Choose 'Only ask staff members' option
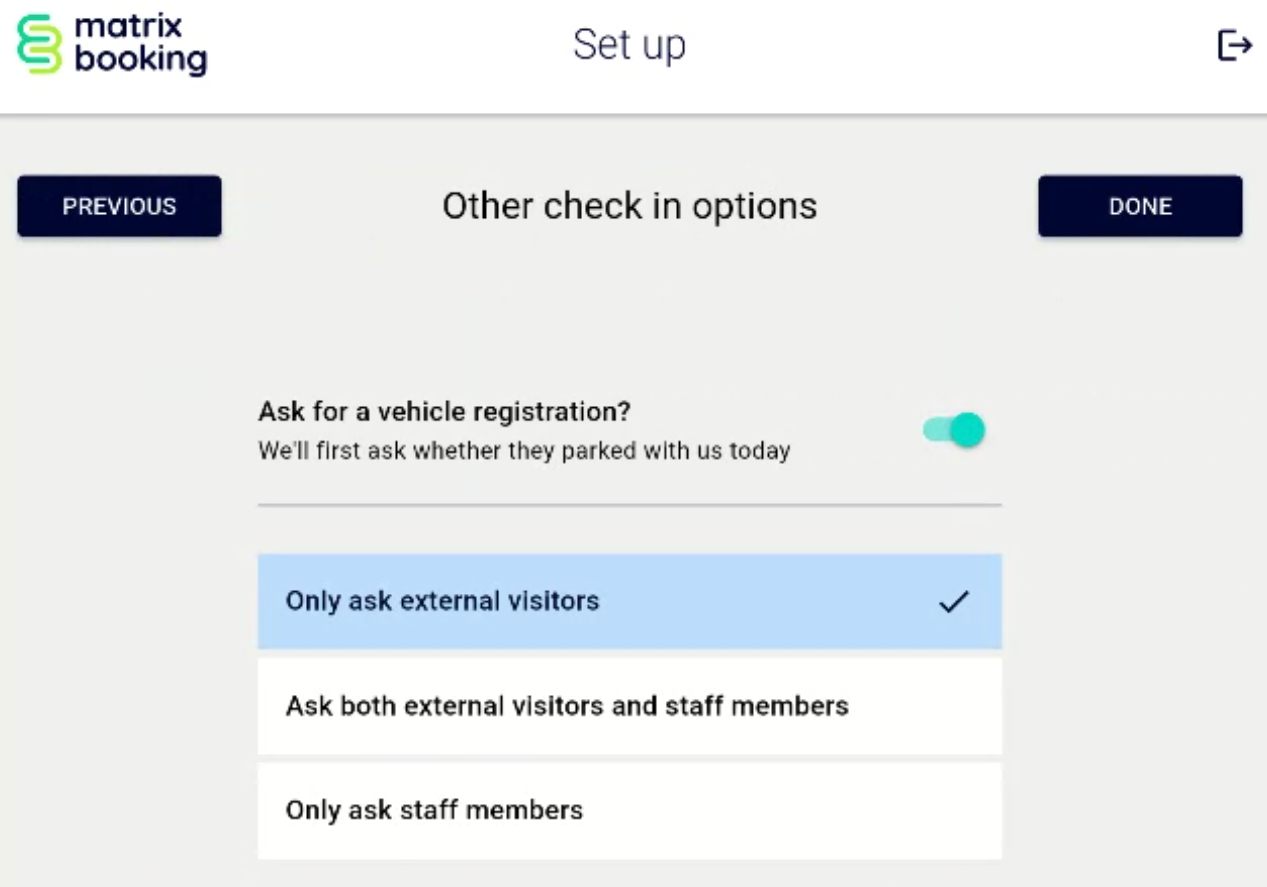This screenshot has width=1267, height=887. [x=630, y=810]
